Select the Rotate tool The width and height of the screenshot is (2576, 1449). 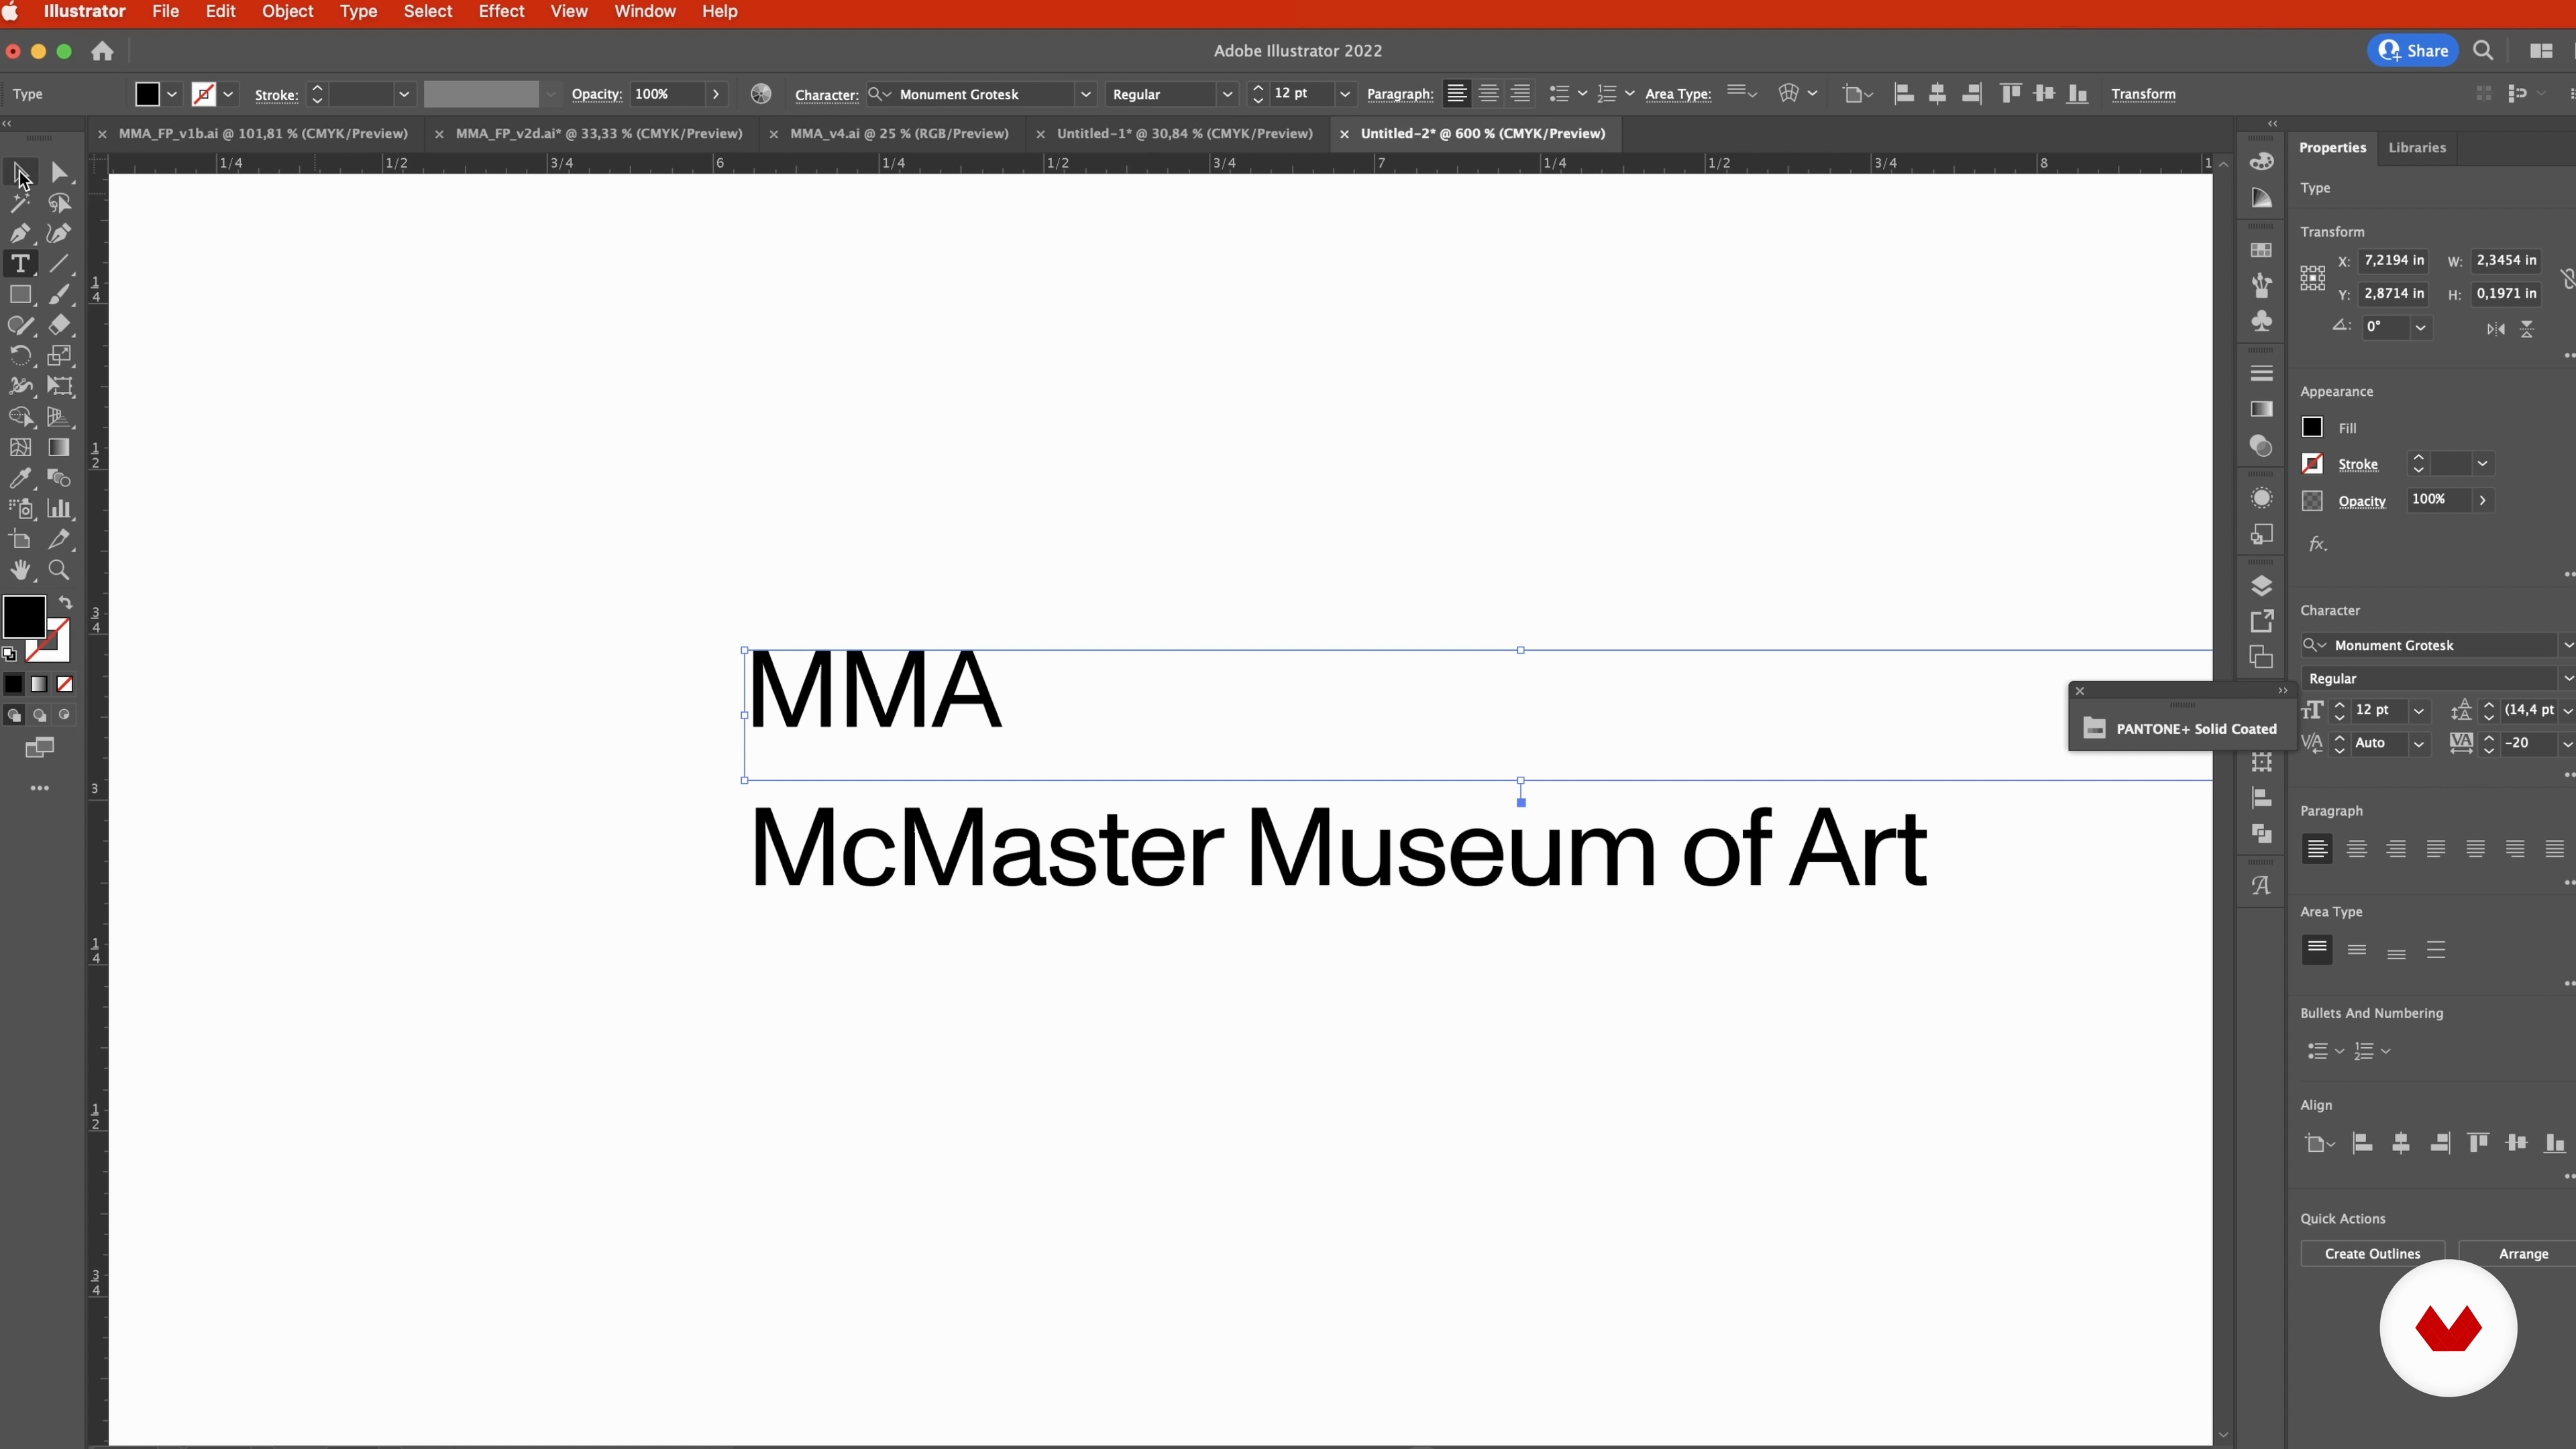[20, 356]
